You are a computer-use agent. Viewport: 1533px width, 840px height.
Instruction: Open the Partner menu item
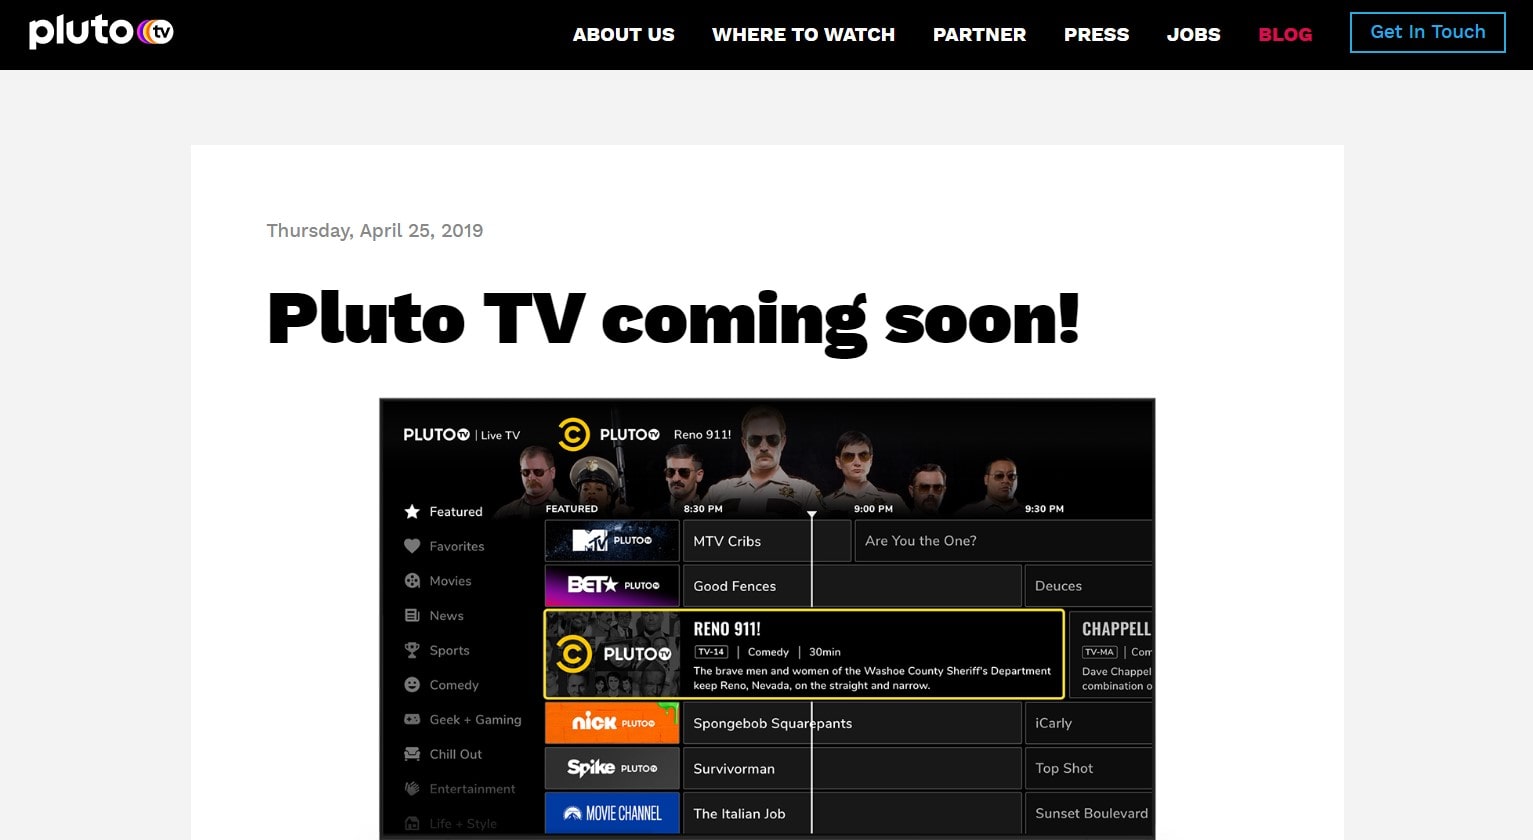pyautogui.click(x=979, y=34)
